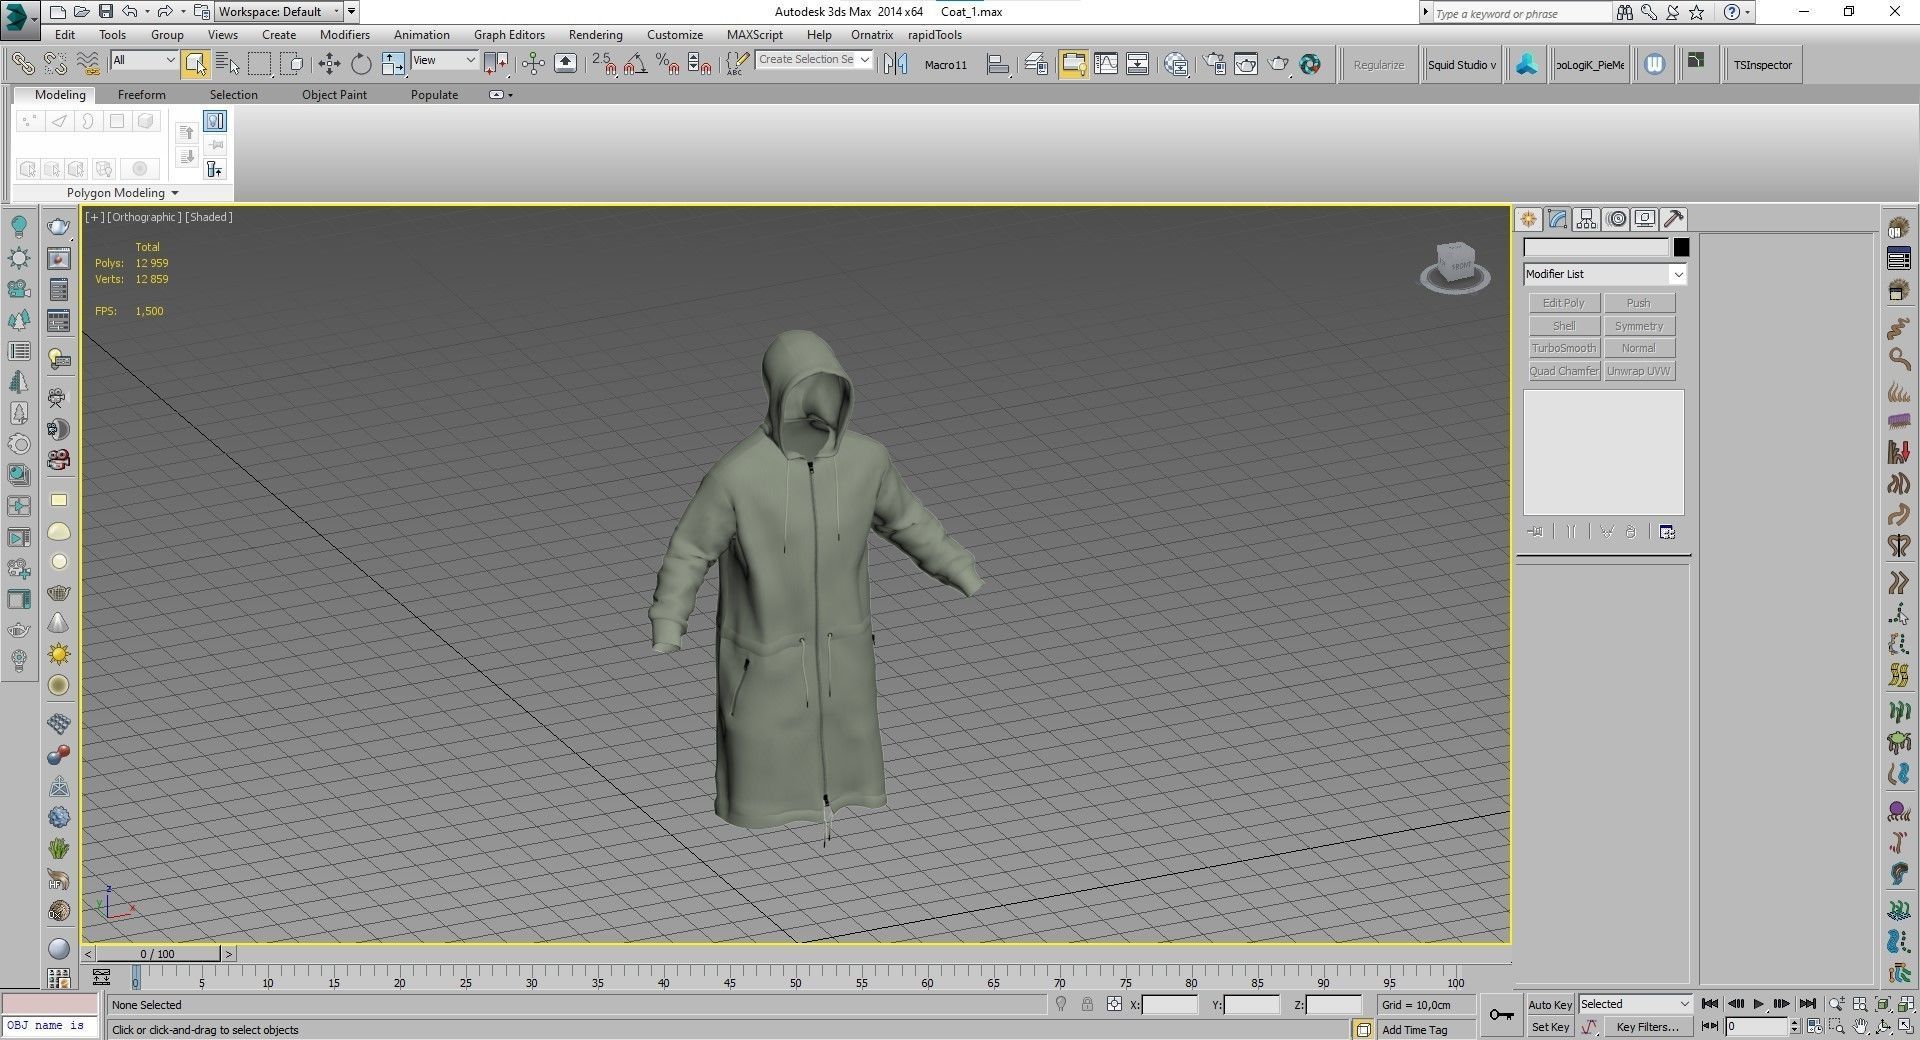The height and width of the screenshot is (1040, 1920).
Task: Click the ViewCube in viewport
Action: pos(1455,266)
